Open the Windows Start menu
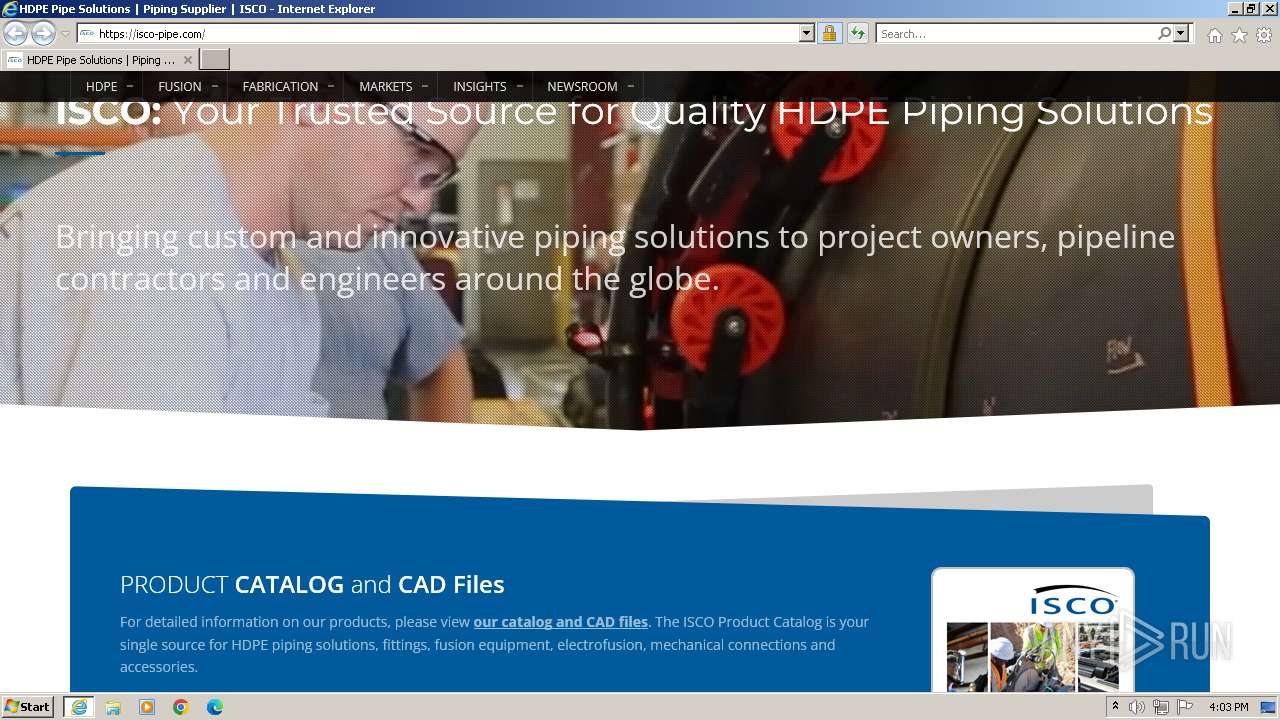Image resolution: width=1280 pixels, height=720 pixels. (x=27, y=706)
